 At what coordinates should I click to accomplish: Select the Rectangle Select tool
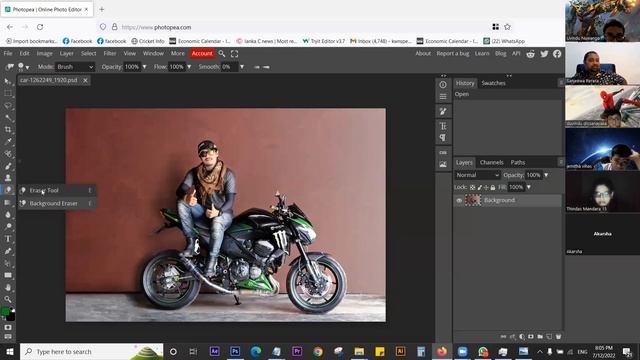(x=8, y=93)
